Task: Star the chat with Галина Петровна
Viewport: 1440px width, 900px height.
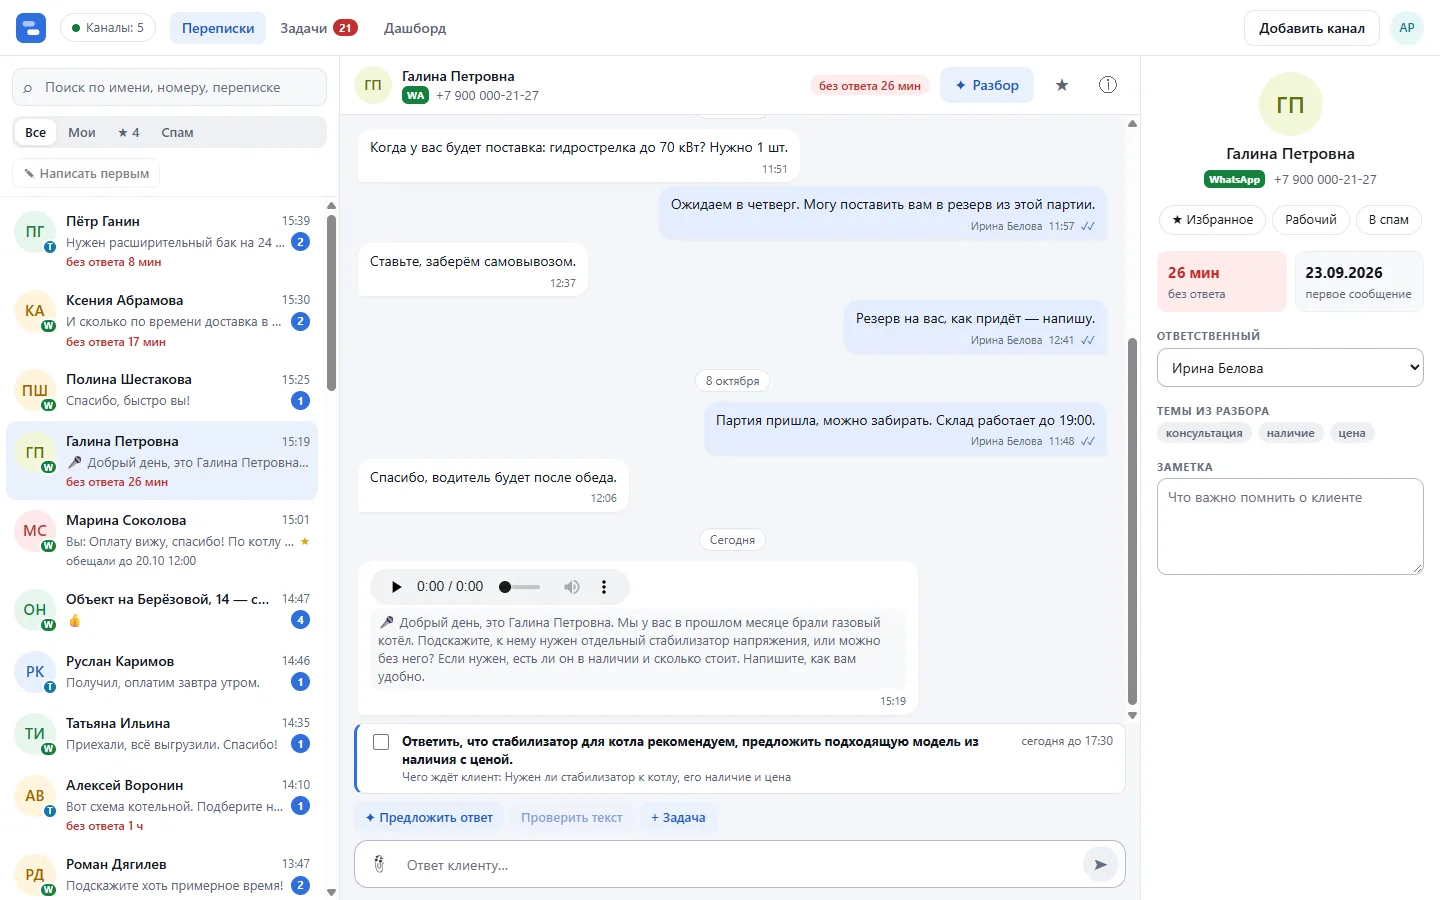Action: tap(1062, 85)
